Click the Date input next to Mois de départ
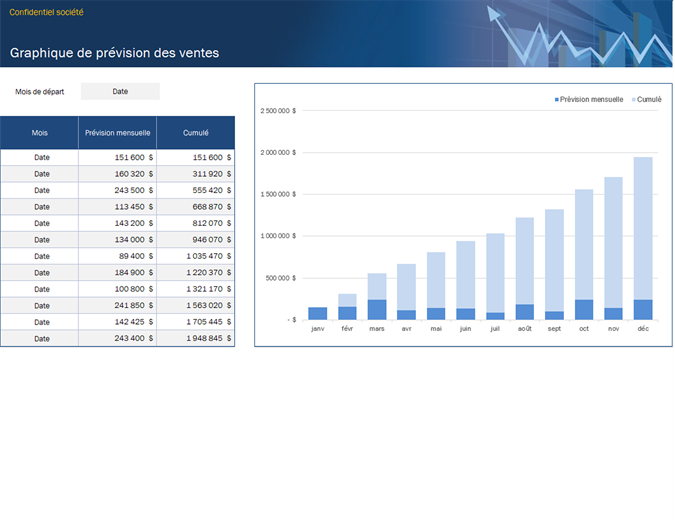 pyautogui.click(x=120, y=91)
